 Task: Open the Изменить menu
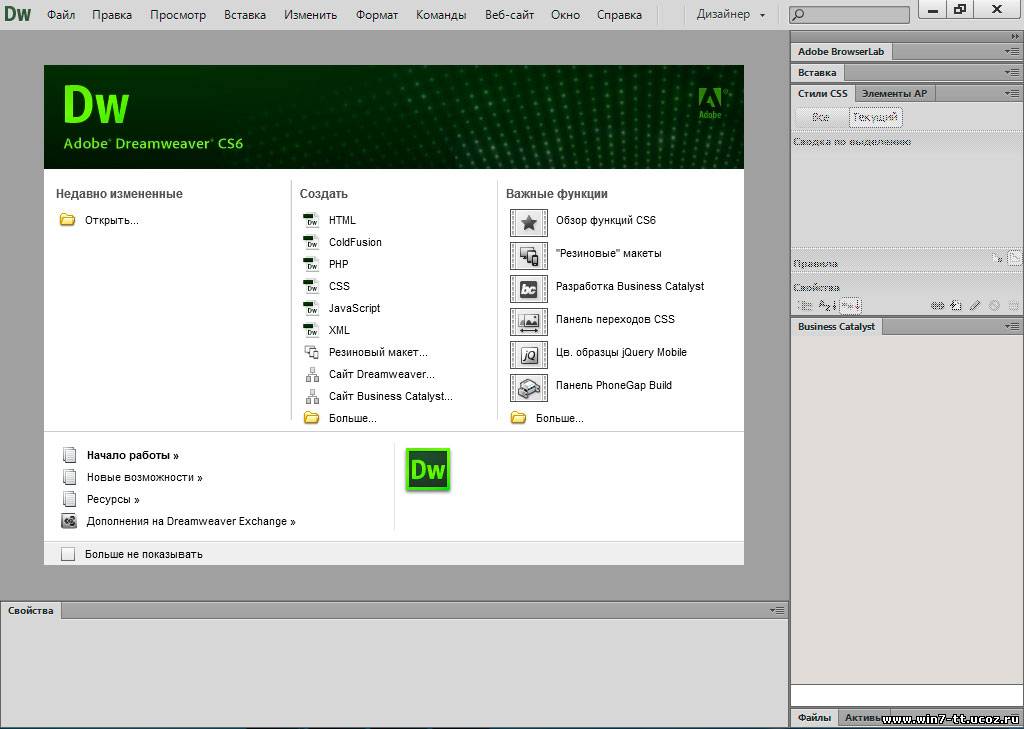tap(311, 14)
